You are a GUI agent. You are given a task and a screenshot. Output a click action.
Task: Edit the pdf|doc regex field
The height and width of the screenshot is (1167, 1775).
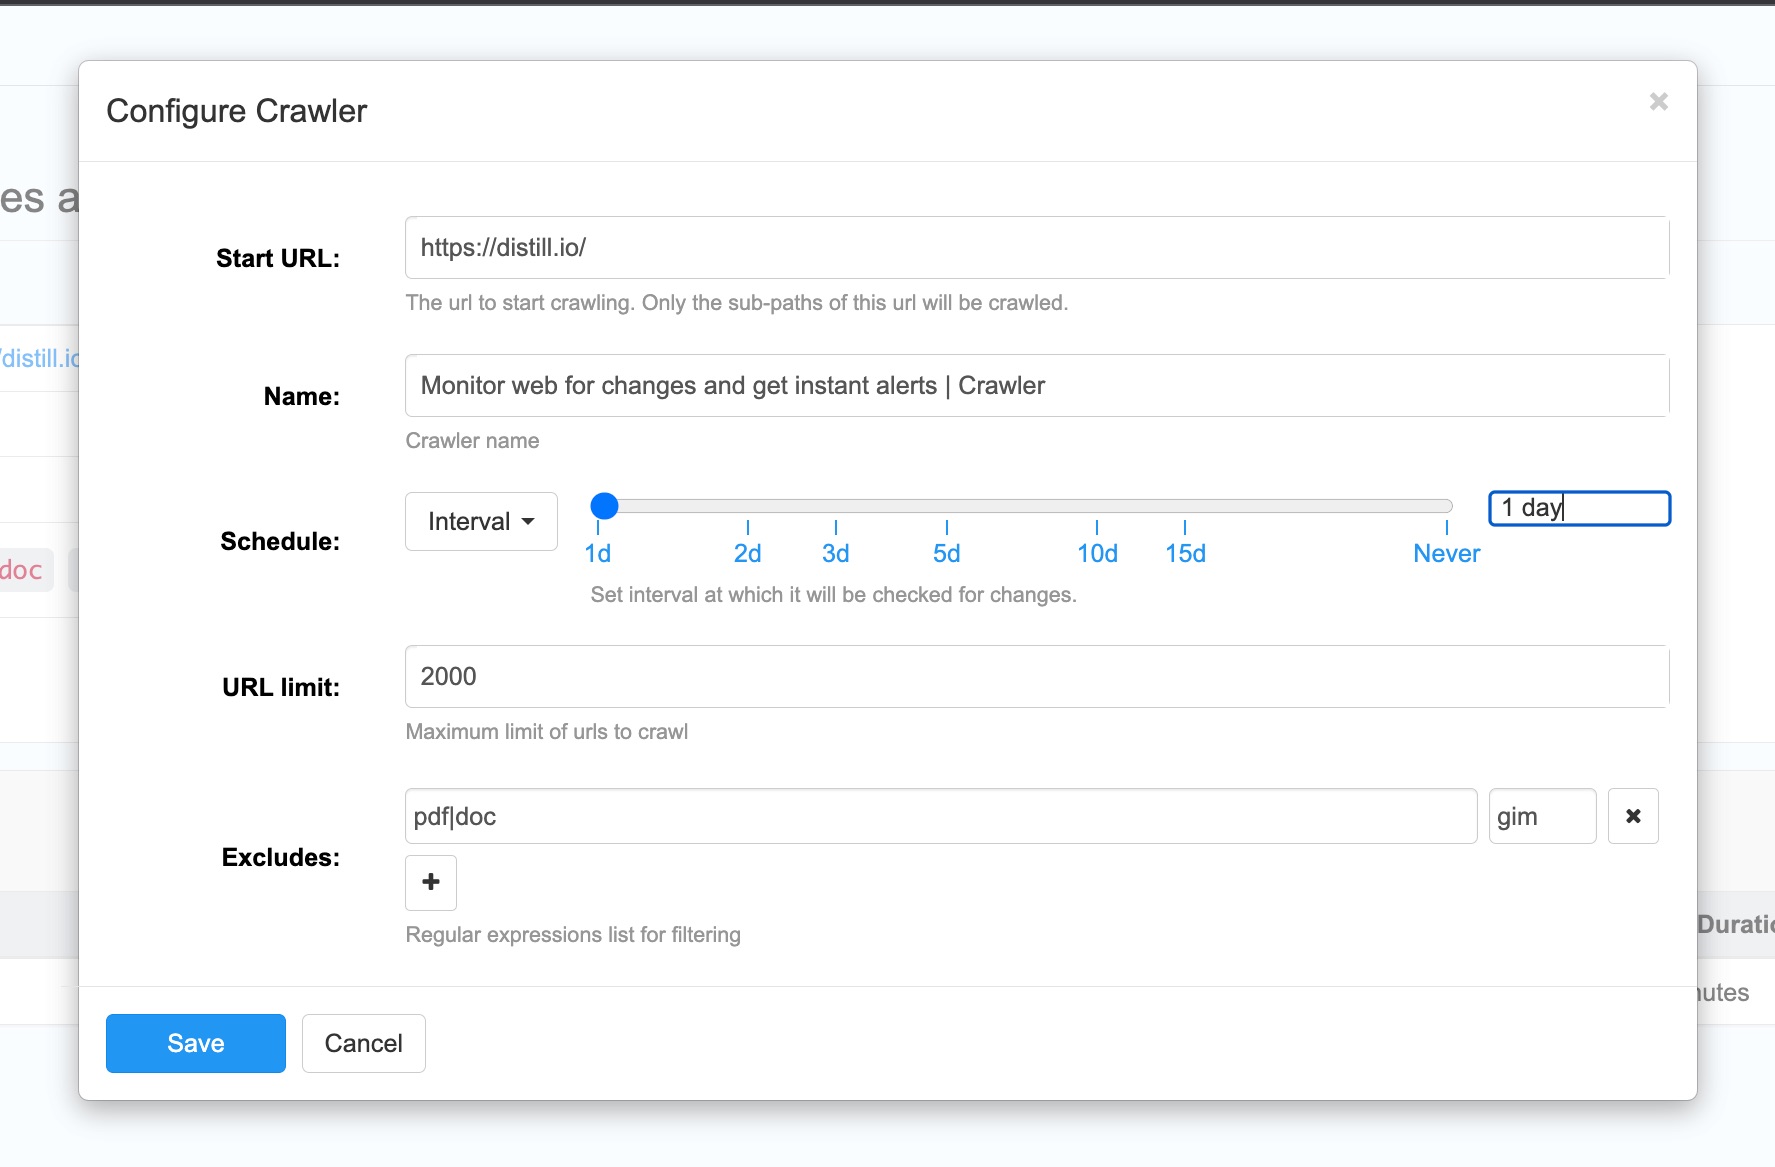point(940,816)
